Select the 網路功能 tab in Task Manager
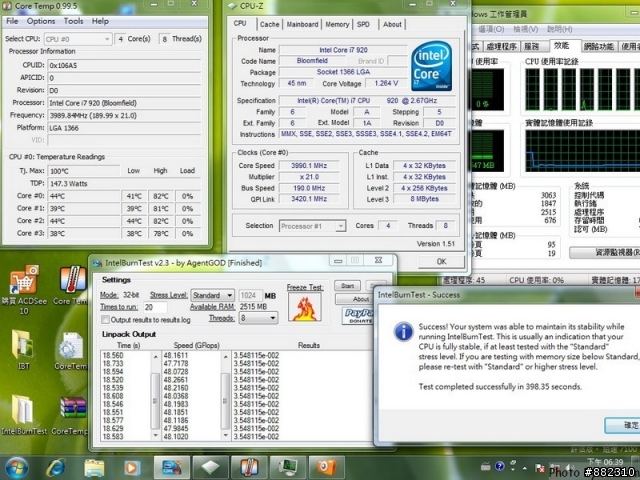640x480 pixels. (599, 47)
